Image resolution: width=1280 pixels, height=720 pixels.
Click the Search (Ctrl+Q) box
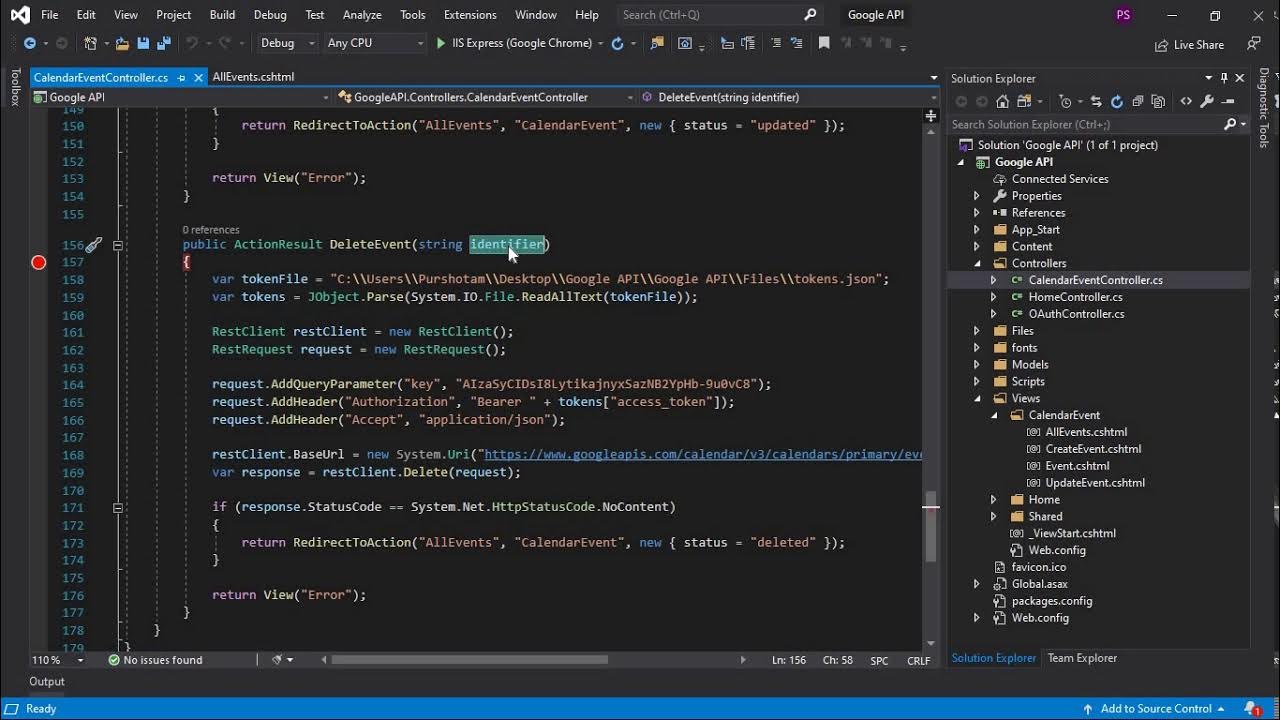[720, 15]
